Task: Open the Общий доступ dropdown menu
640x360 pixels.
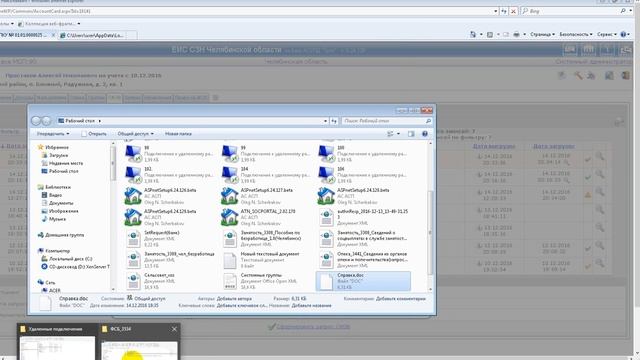Action: [136, 134]
